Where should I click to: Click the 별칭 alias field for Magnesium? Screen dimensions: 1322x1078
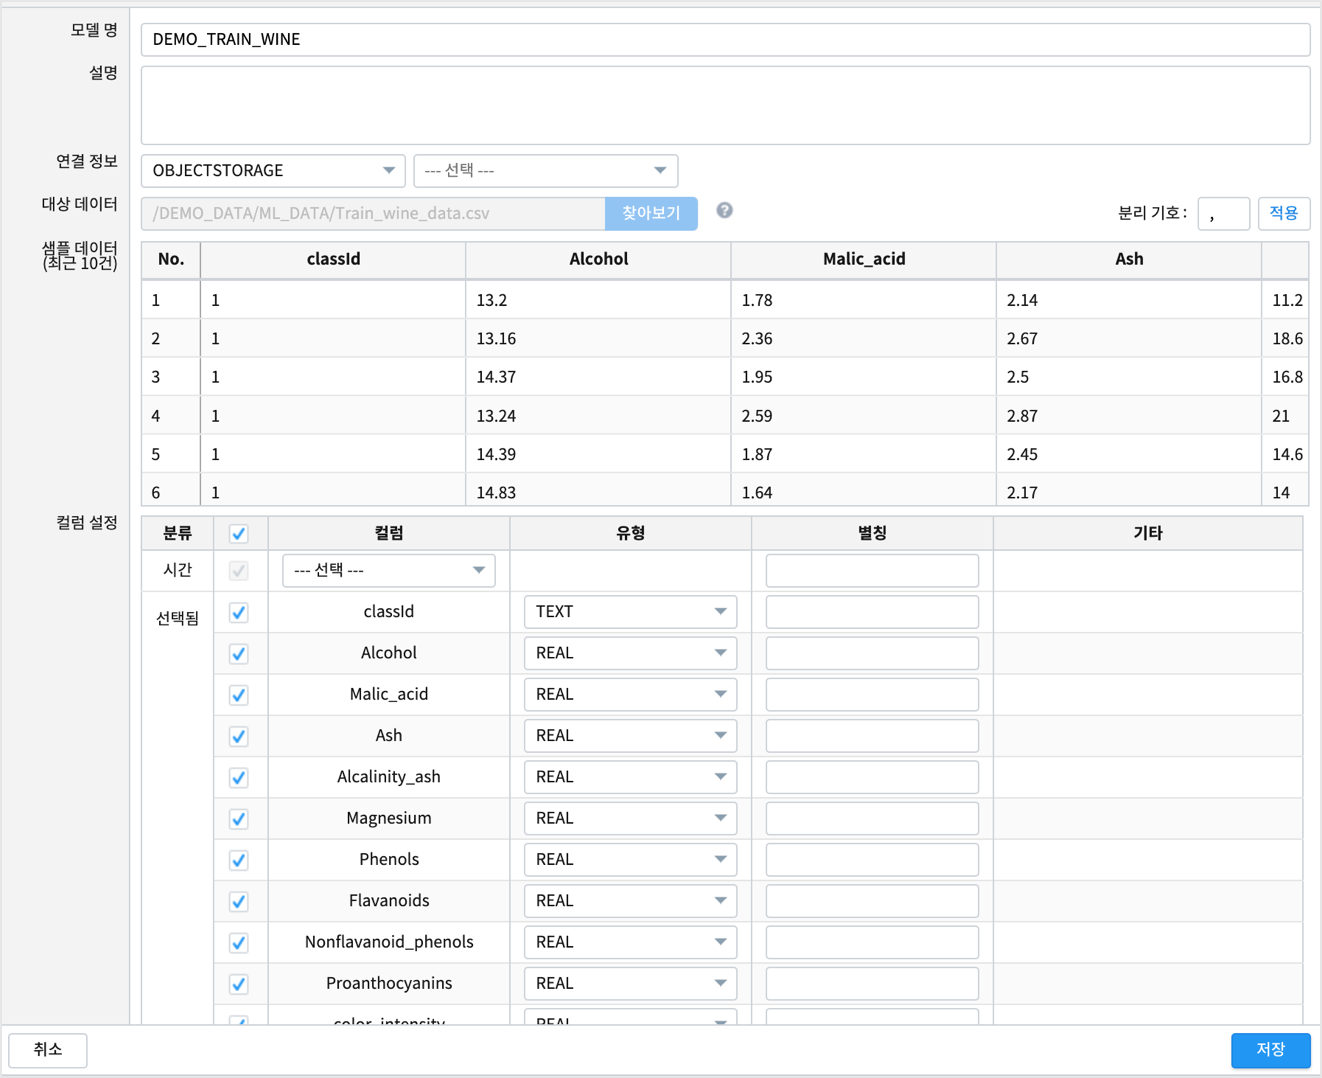click(x=872, y=818)
